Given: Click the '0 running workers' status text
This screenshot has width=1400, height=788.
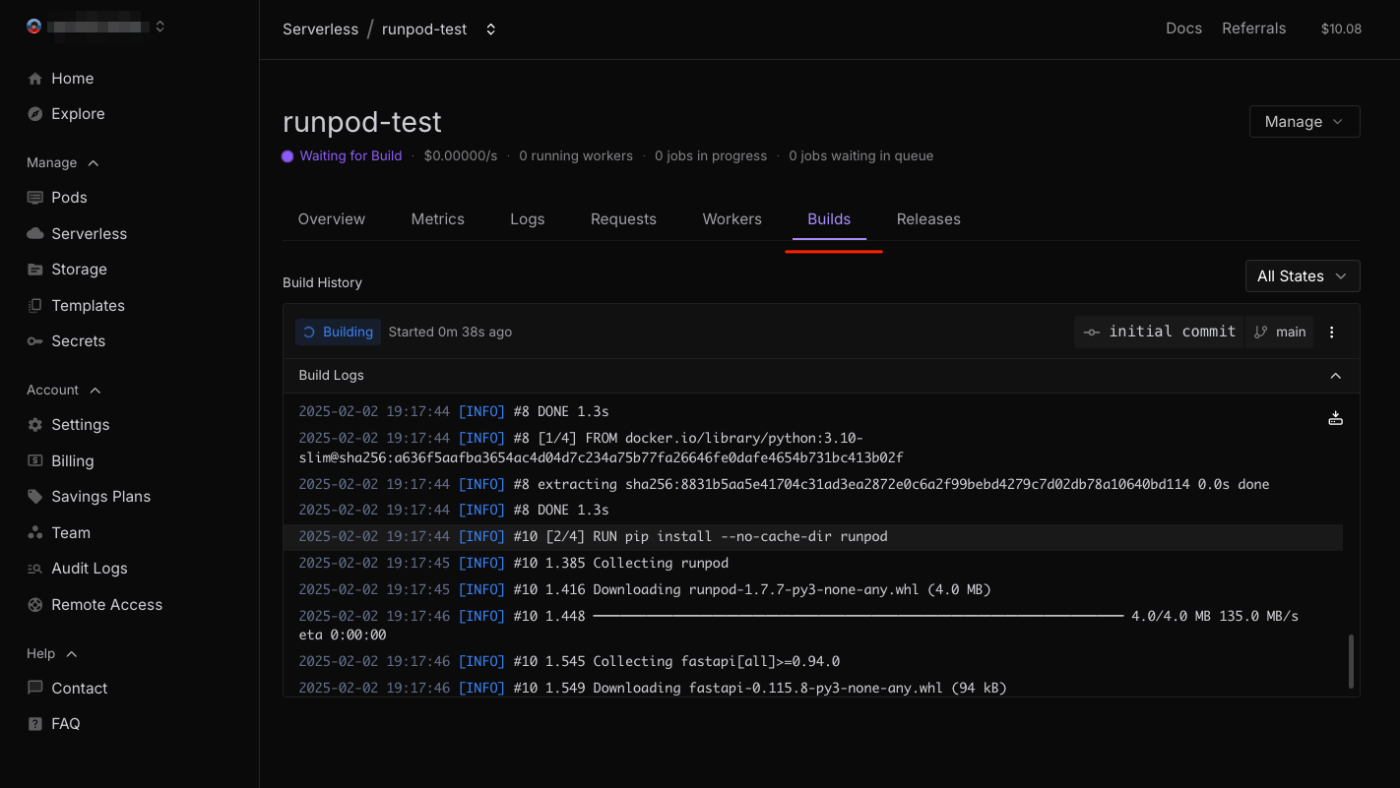Looking at the screenshot, I should coord(576,156).
